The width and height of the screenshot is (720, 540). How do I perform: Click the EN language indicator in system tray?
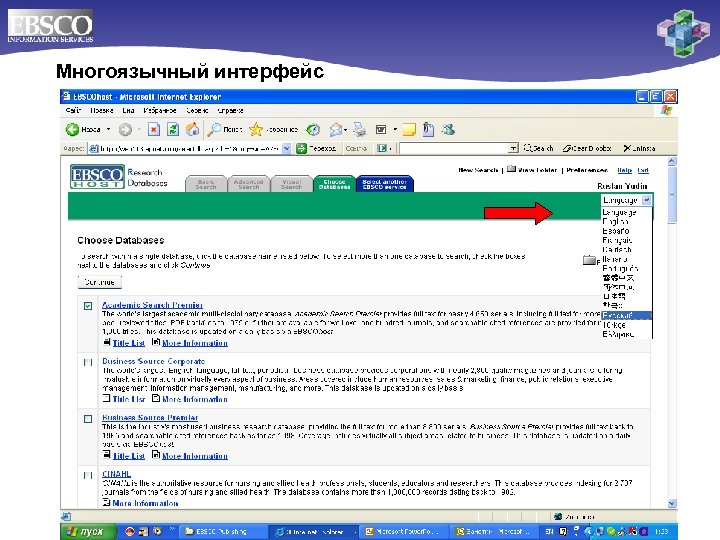549,531
